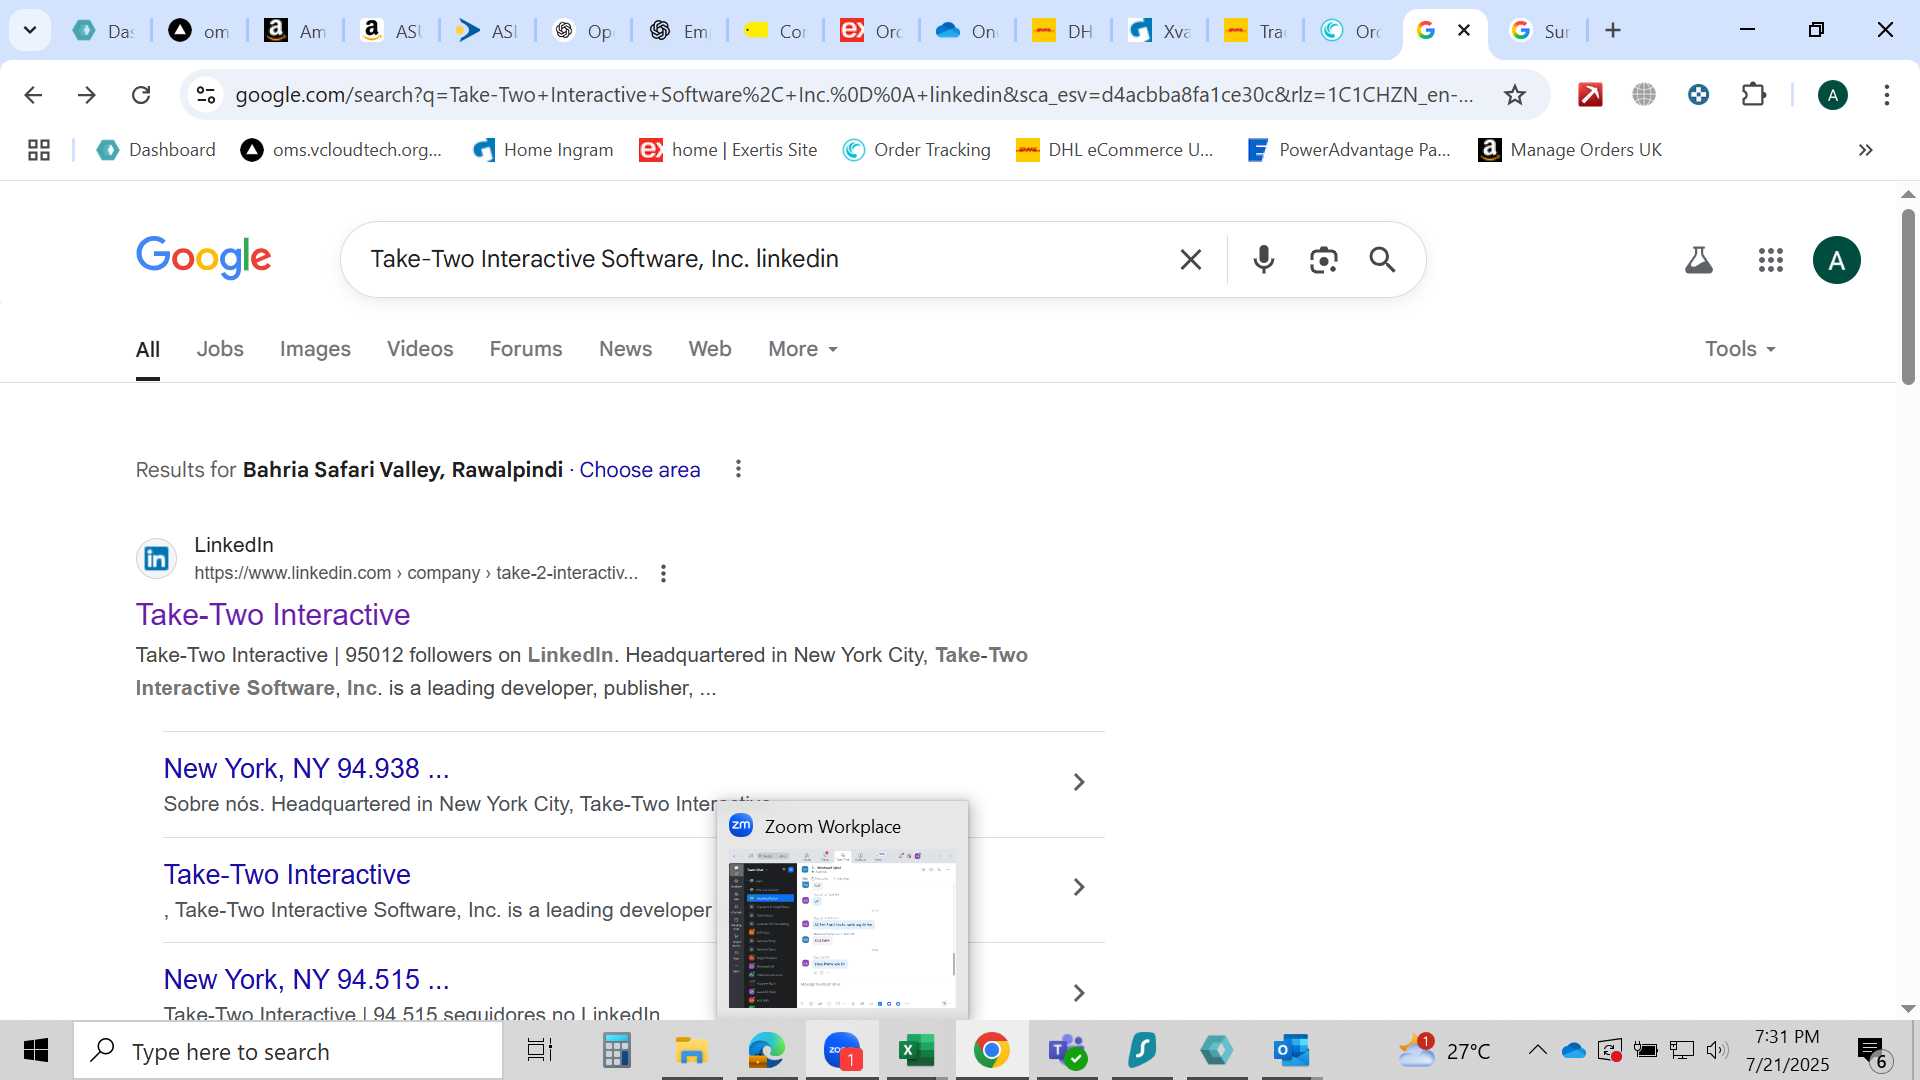
Task: Open Order Tracking bookmark
Action: click(x=917, y=150)
